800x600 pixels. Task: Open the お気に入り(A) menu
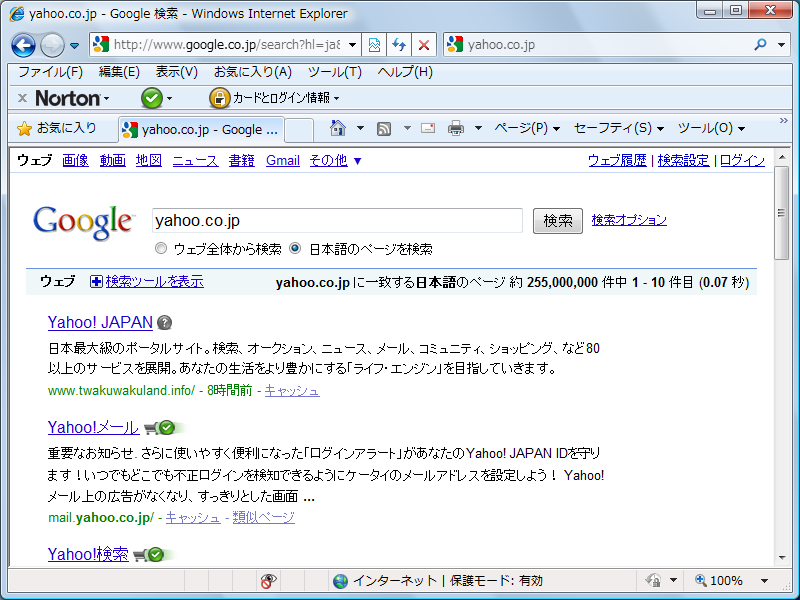253,72
